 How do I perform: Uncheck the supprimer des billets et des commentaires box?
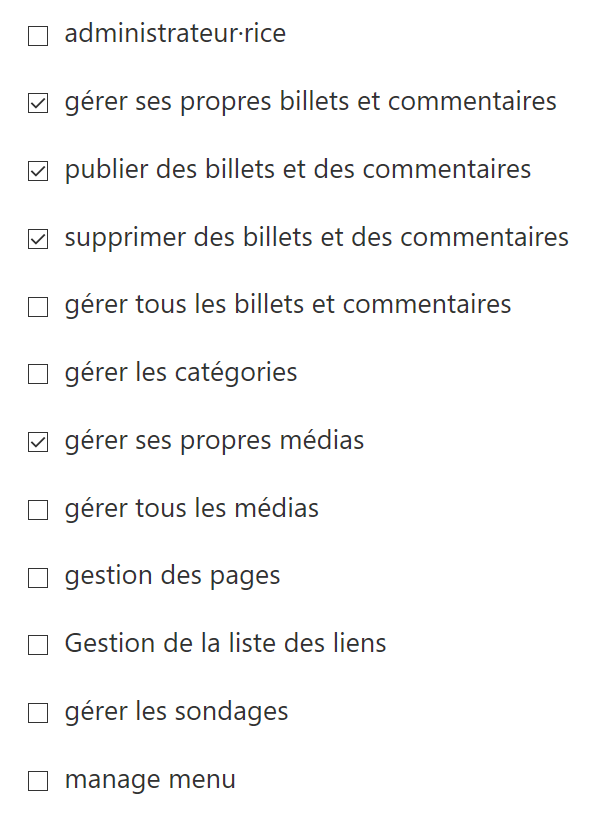(38, 239)
